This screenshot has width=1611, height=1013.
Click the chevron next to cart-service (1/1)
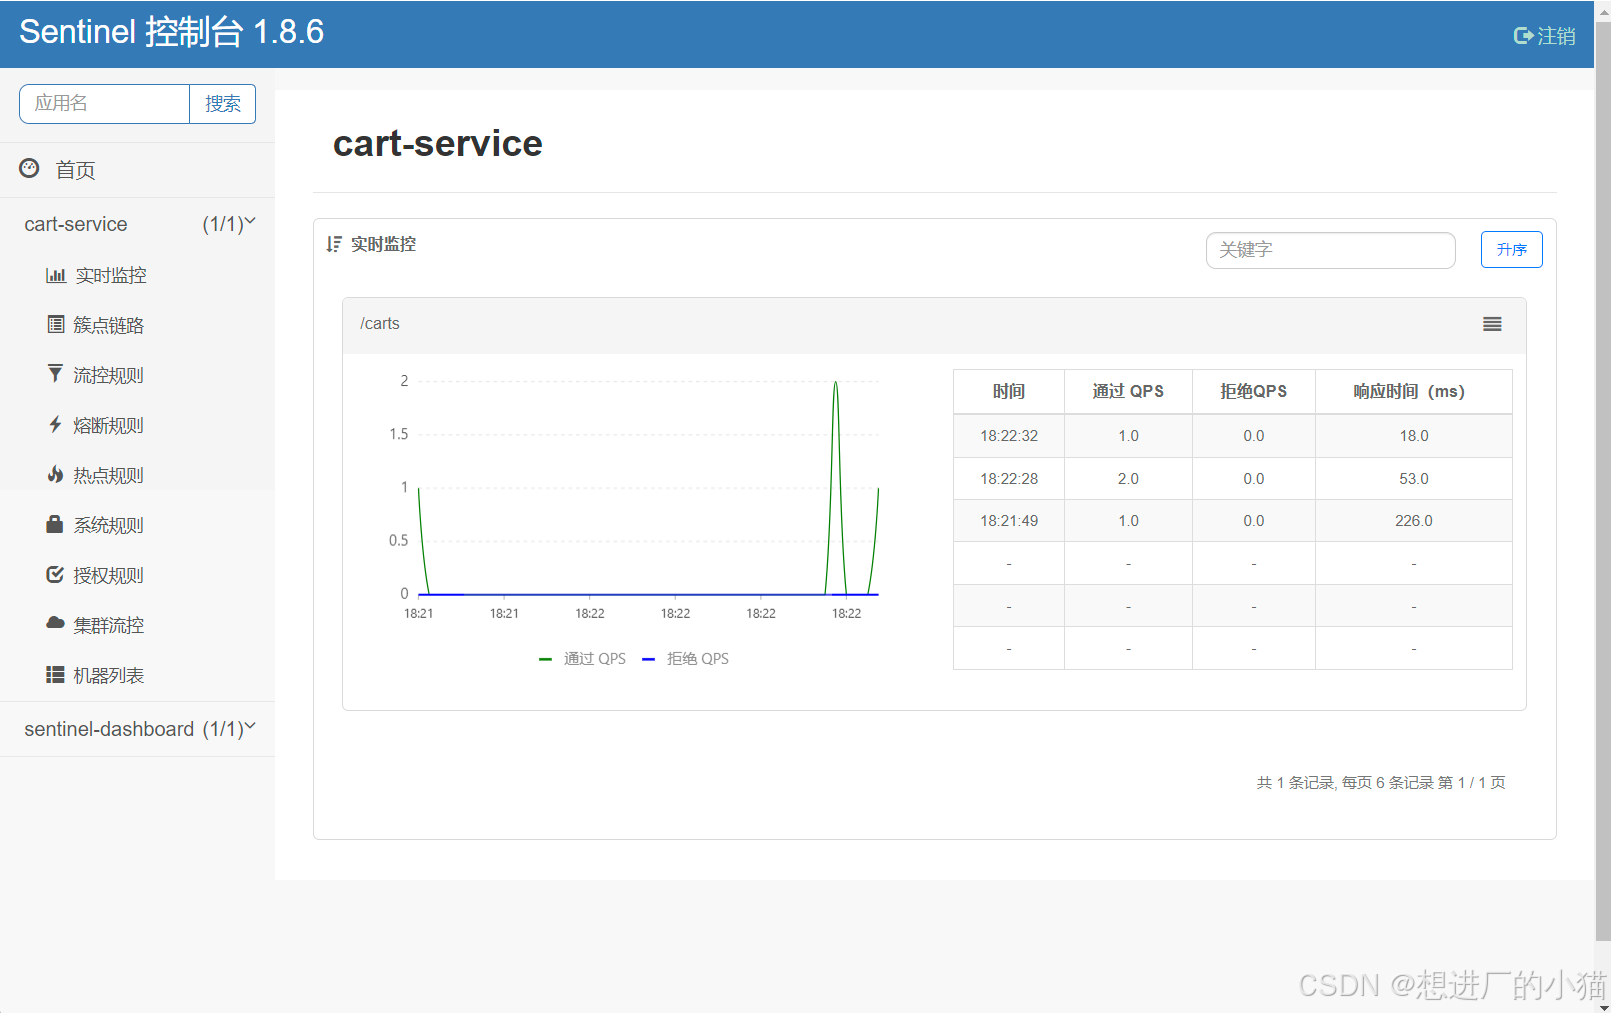pos(250,221)
